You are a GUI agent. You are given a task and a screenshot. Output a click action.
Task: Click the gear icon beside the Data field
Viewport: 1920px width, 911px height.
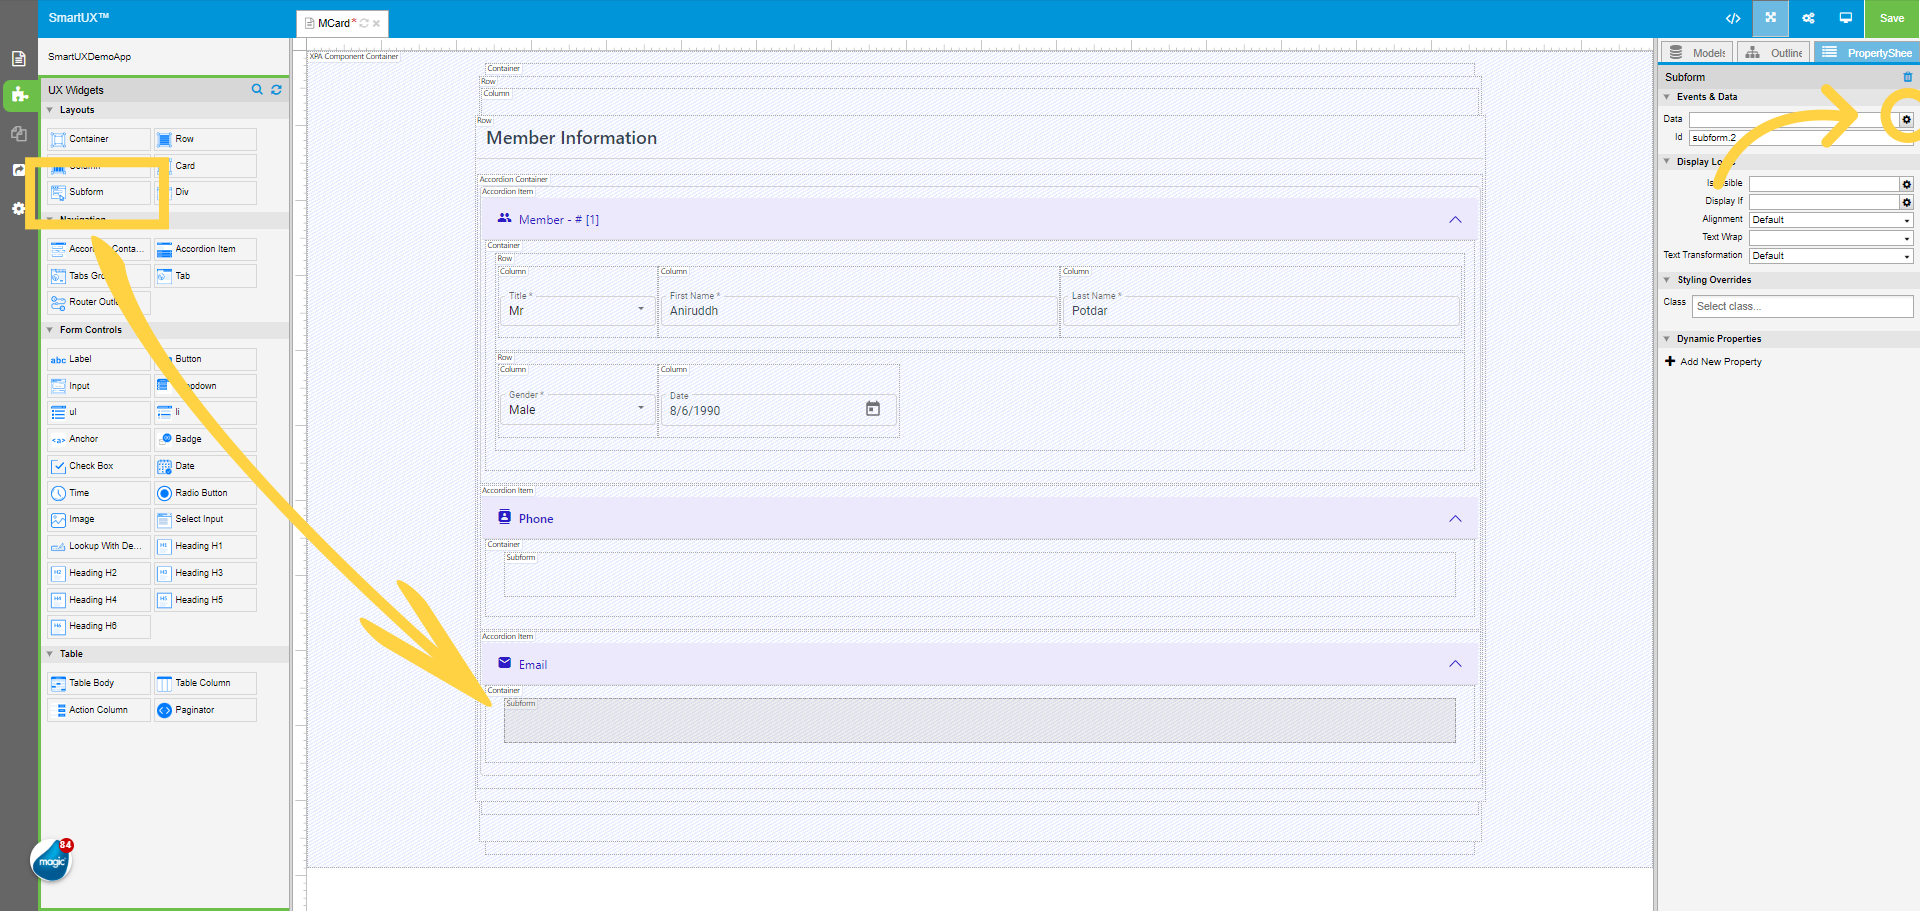click(x=1906, y=119)
